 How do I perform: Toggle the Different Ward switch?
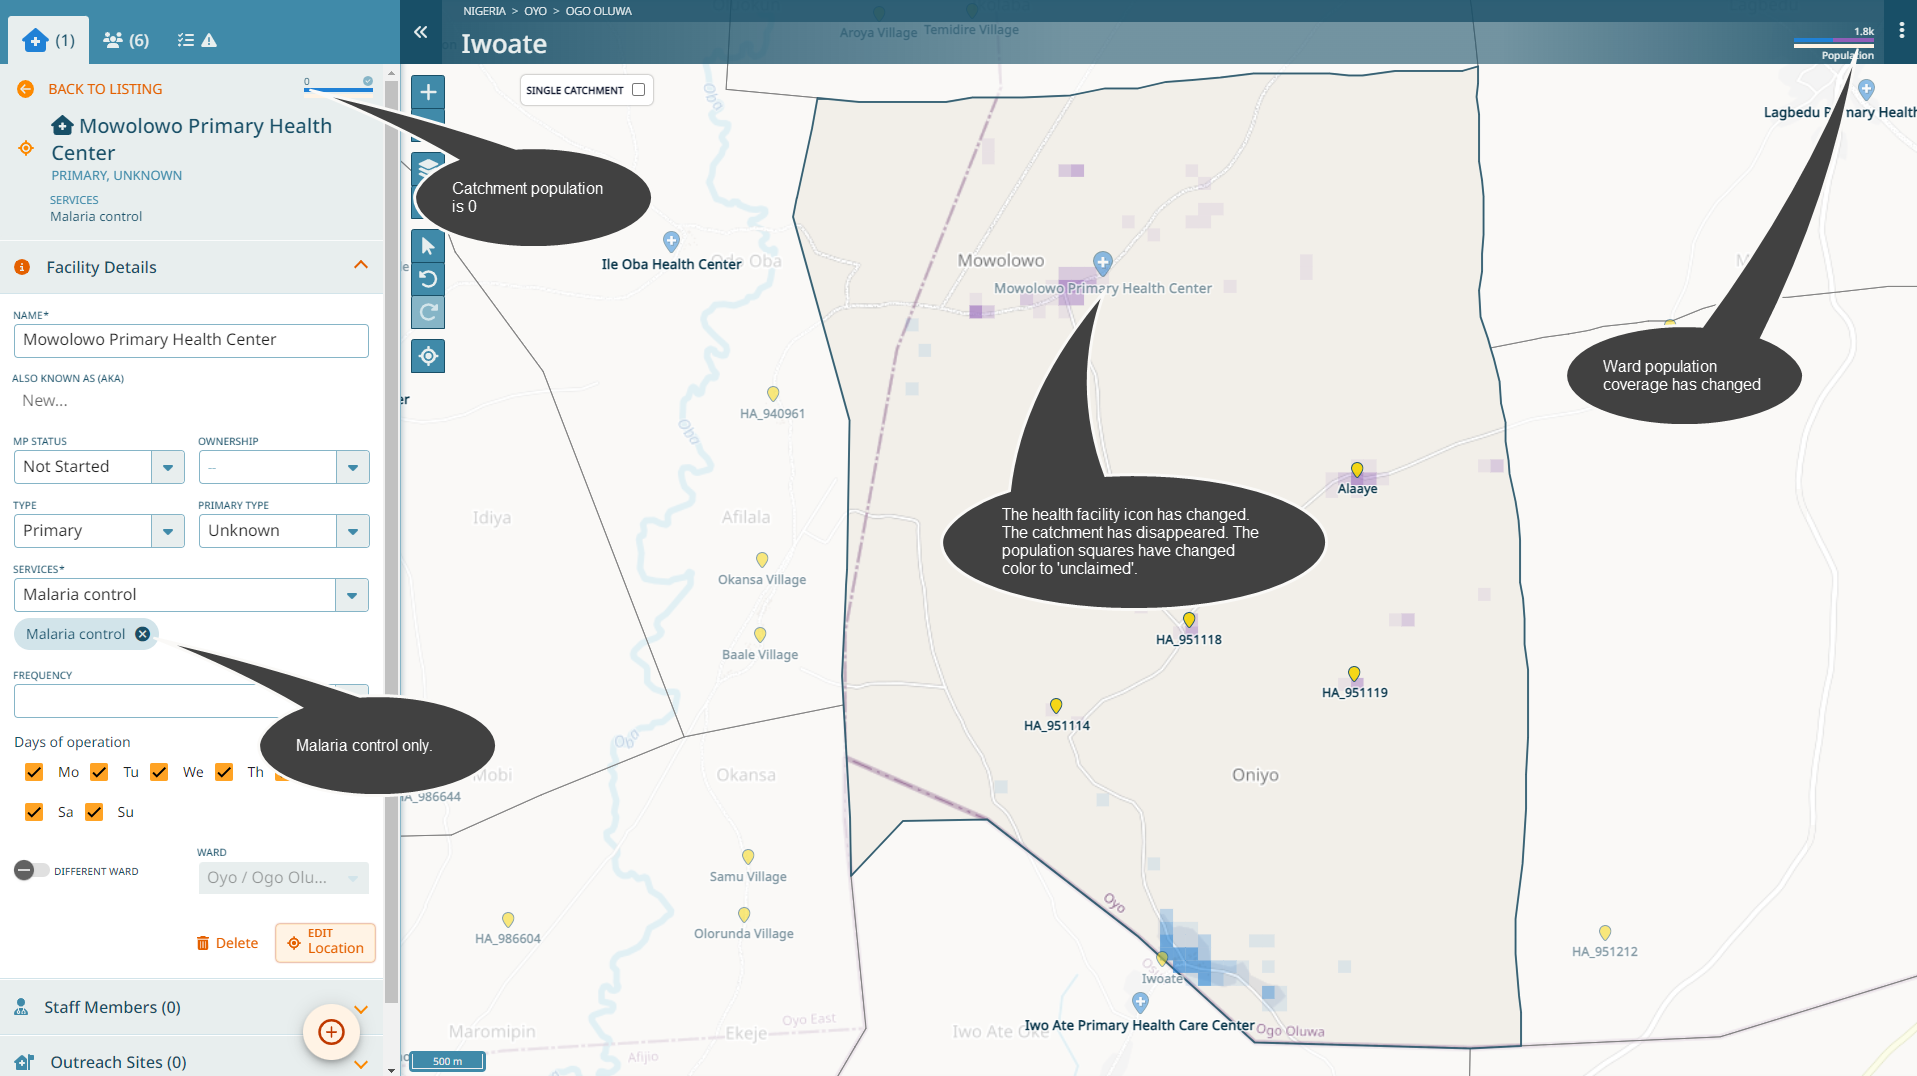31,871
